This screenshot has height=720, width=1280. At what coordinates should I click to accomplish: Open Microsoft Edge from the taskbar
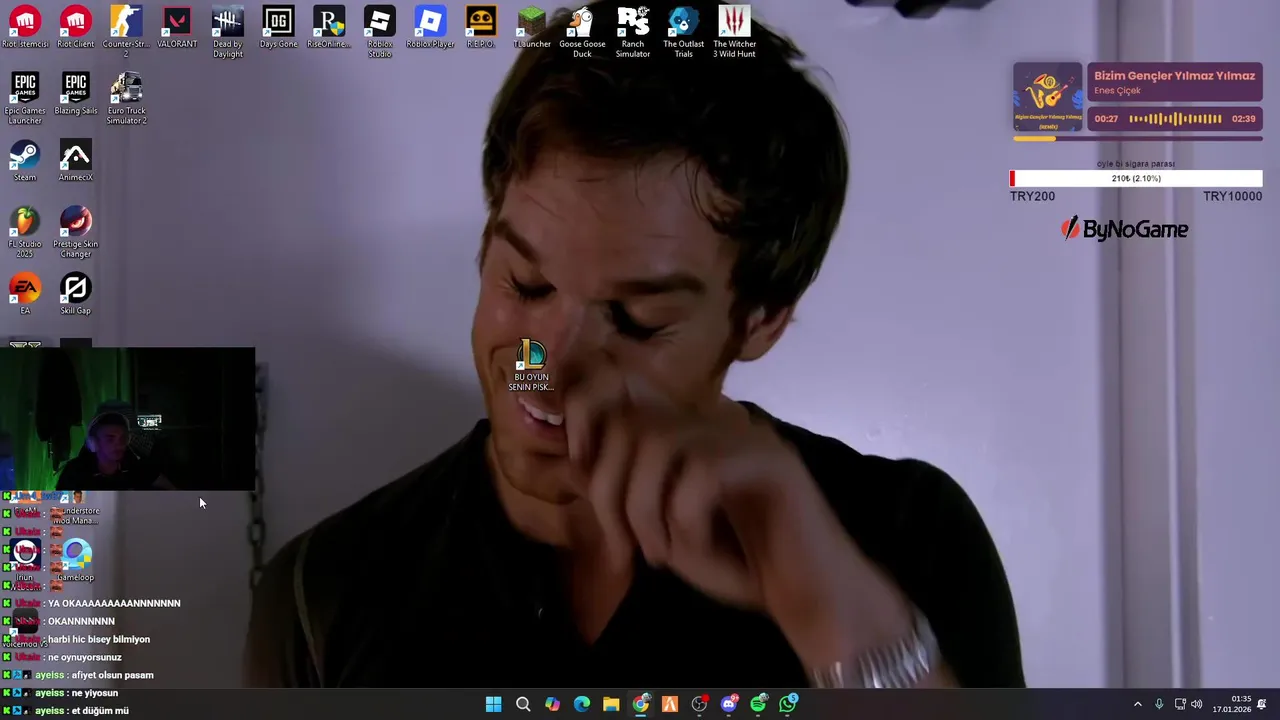(582, 704)
